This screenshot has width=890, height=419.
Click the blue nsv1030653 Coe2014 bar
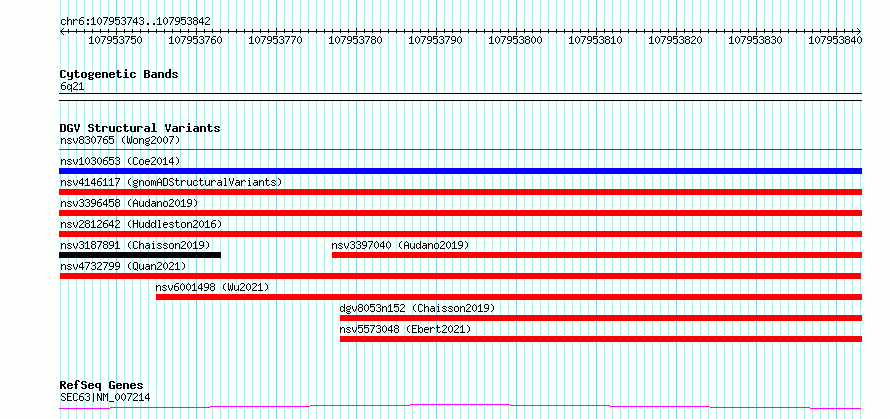point(460,171)
